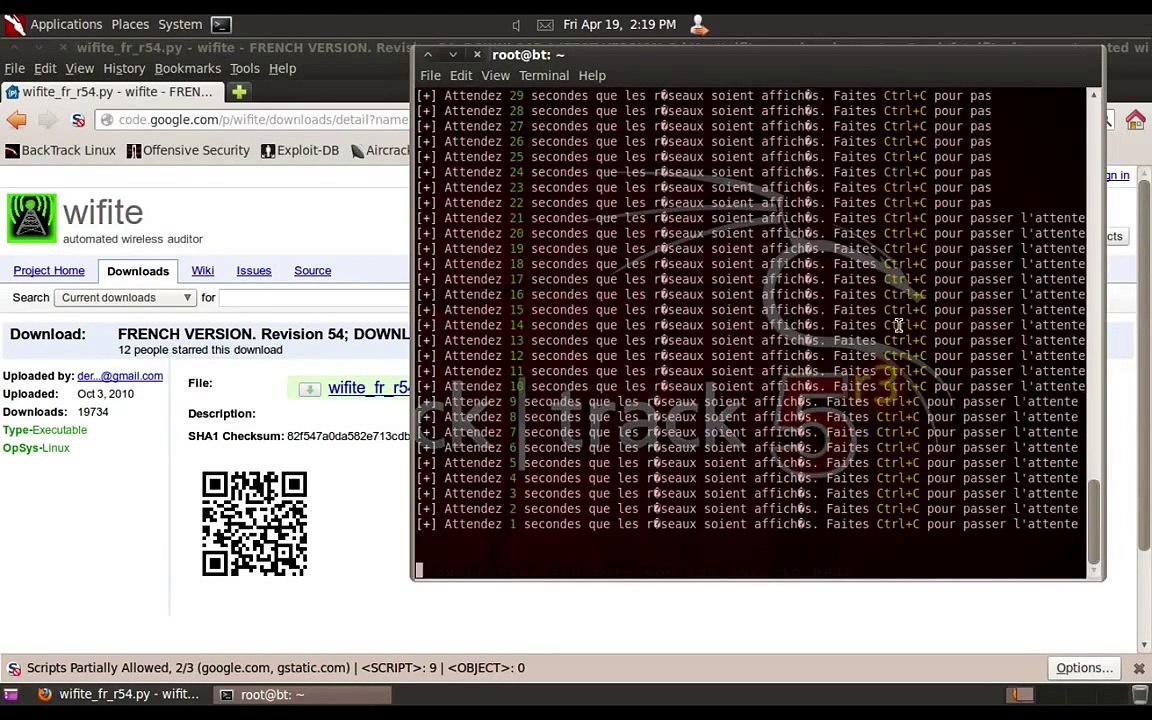This screenshot has height=720, width=1152.
Task: Open the Places menu in top panel
Action: (130, 24)
